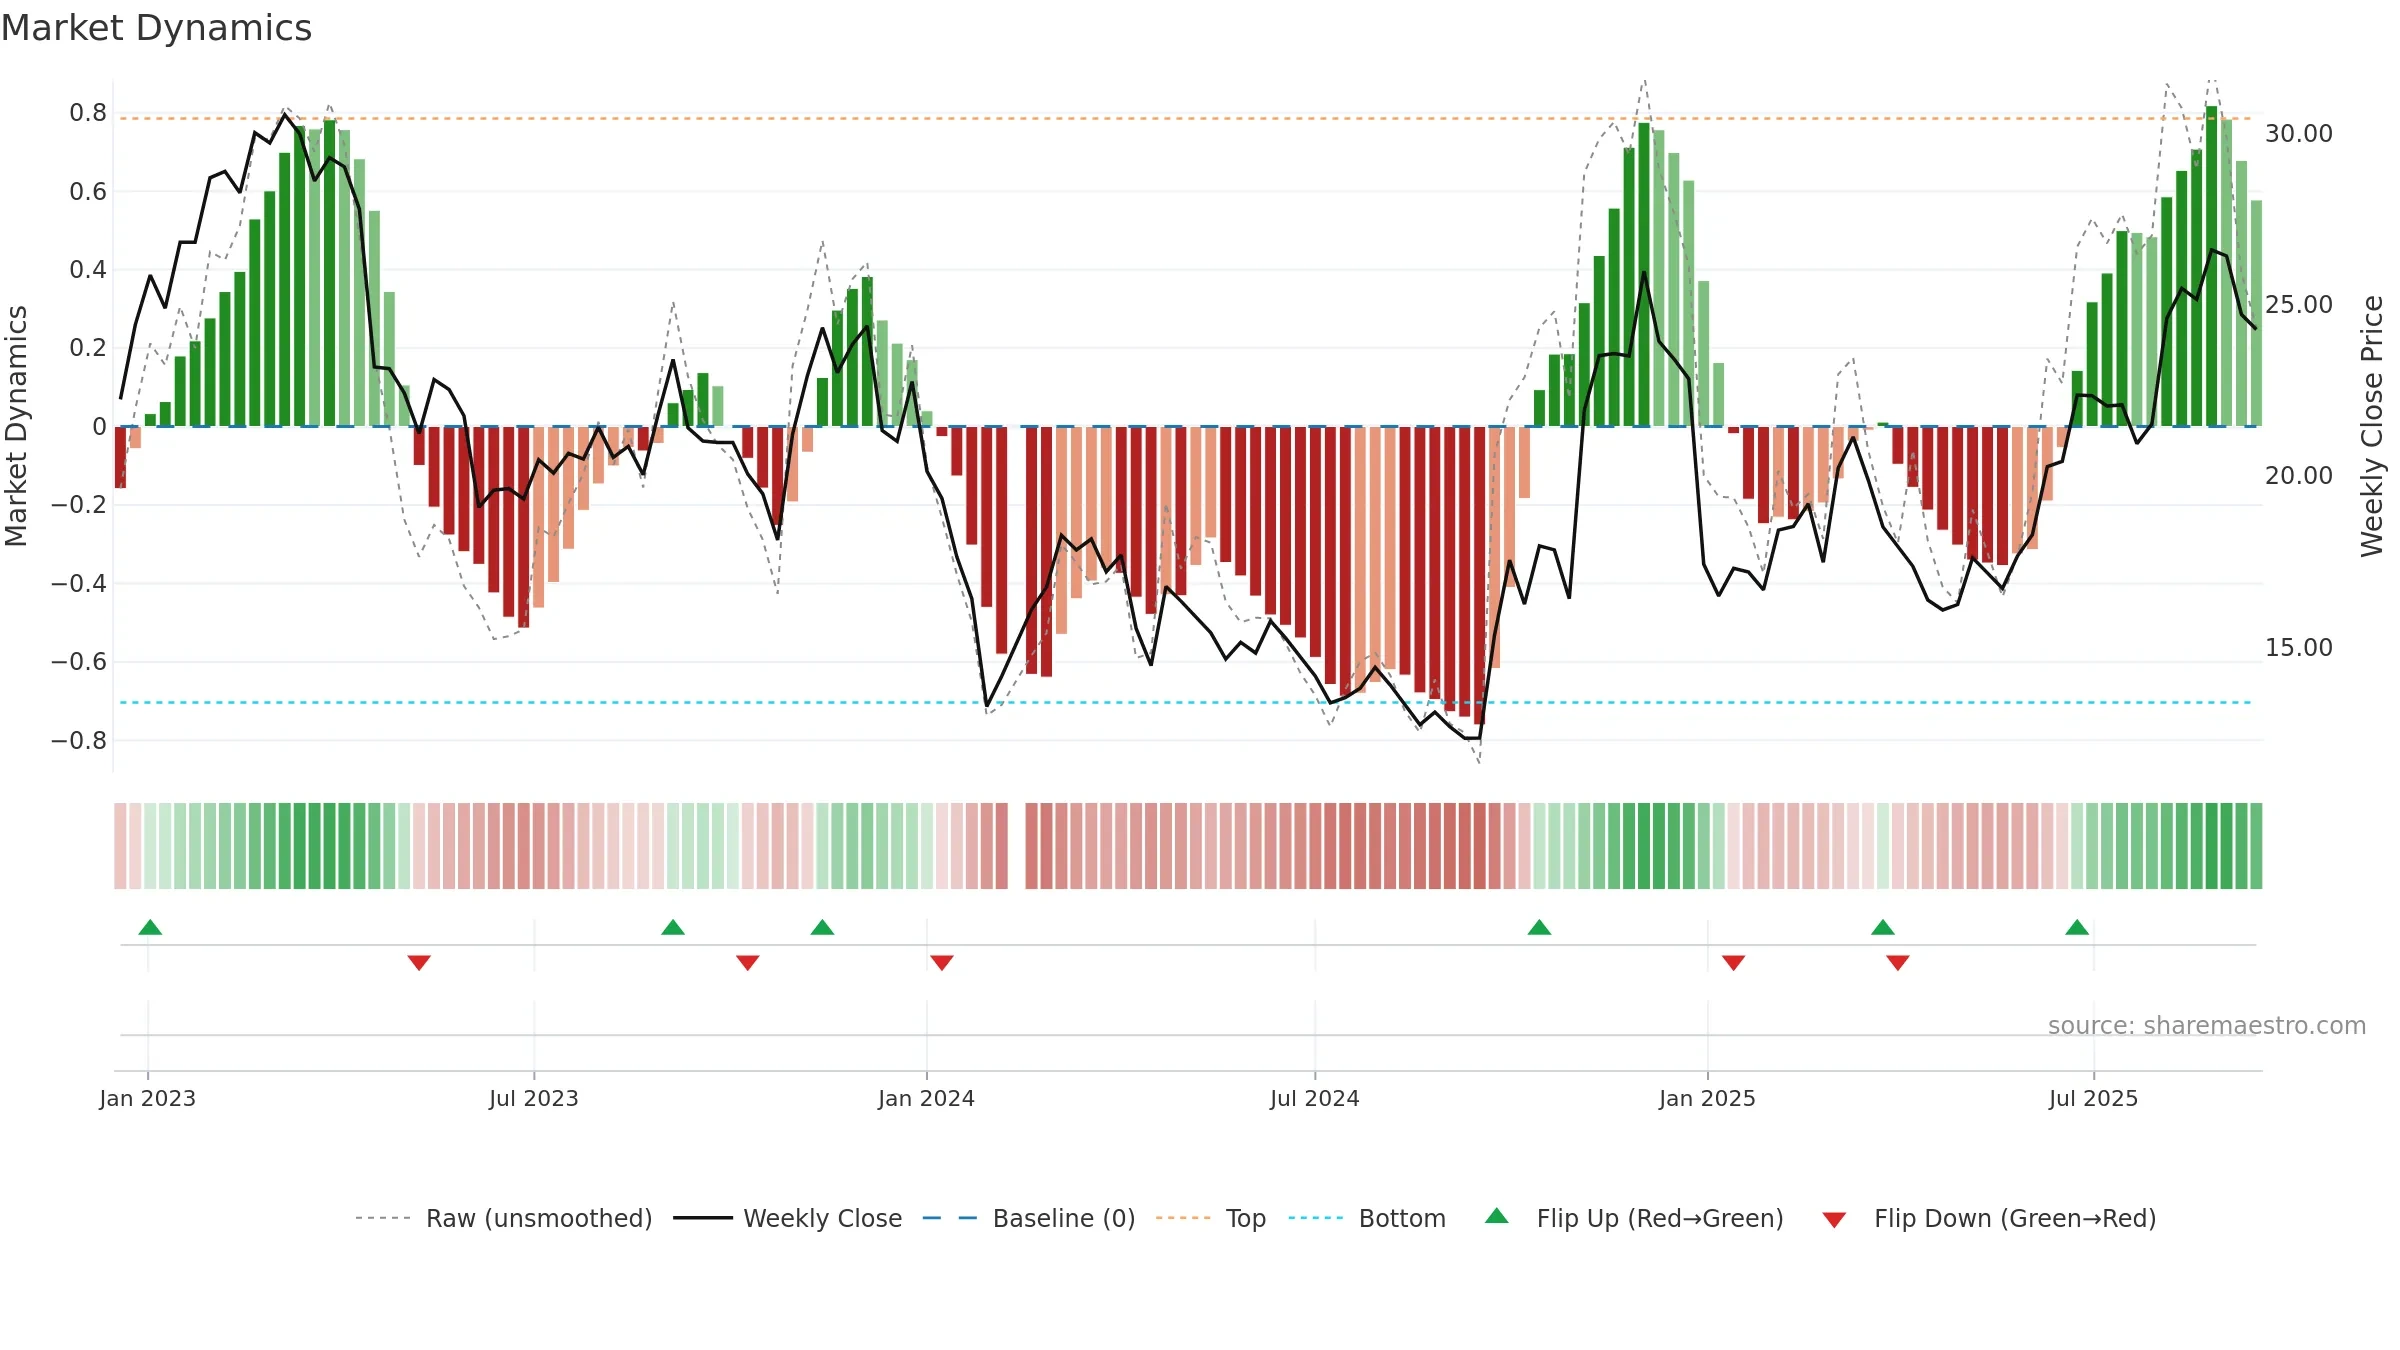Toggle the Weekly Close legend entry
The height and width of the screenshot is (1350, 2400).
[788, 1219]
